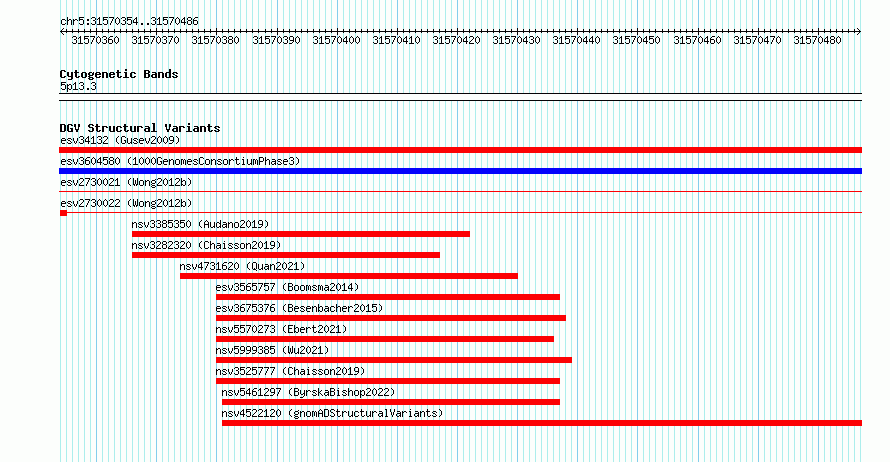Click ruler position 31570360
The width and height of the screenshot is (890, 462).
[x=95, y=40]
